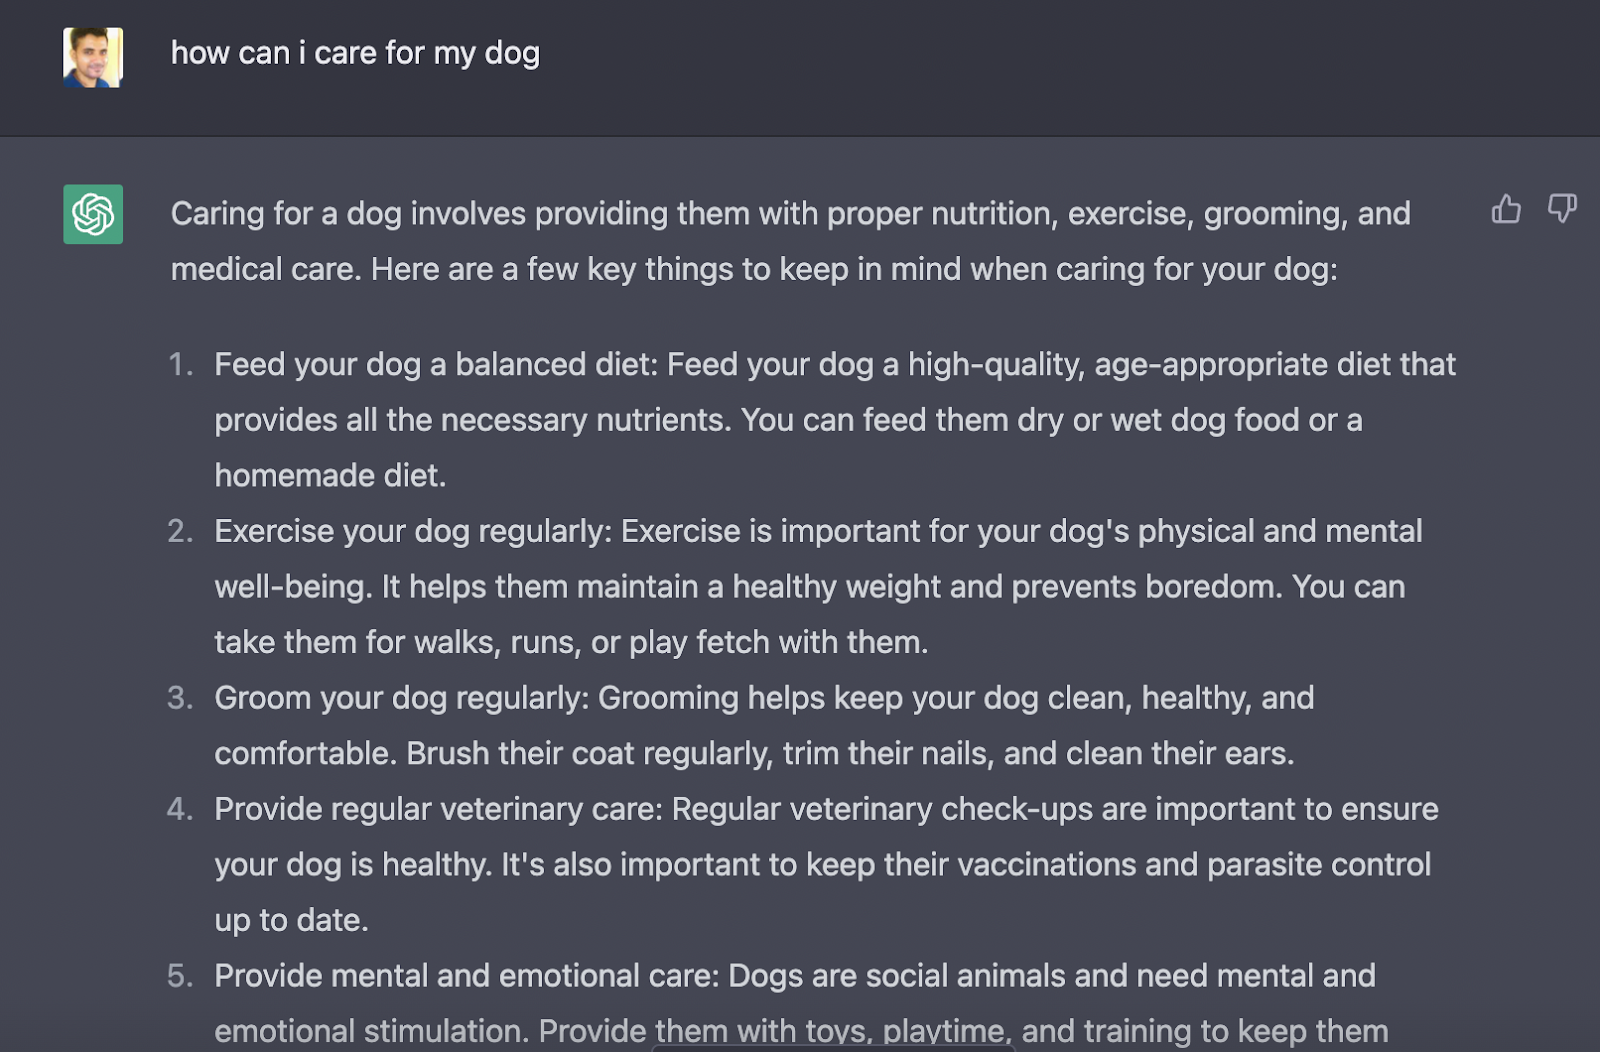Click the words 'homemade diet' in item one

tap(328, 476)
